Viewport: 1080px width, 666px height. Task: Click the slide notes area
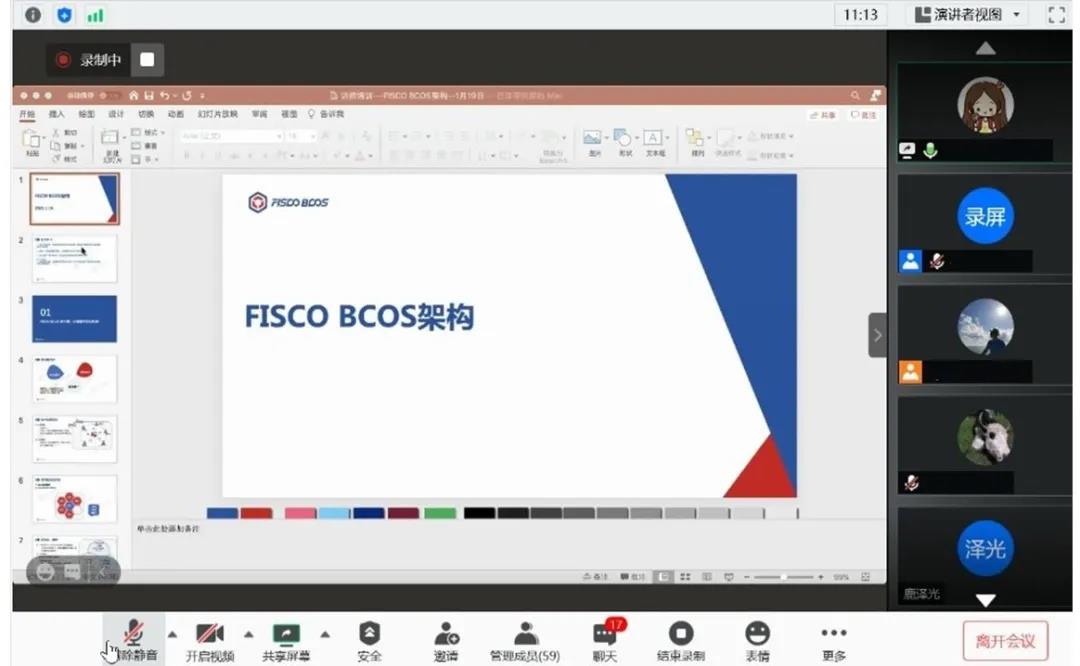508,544
